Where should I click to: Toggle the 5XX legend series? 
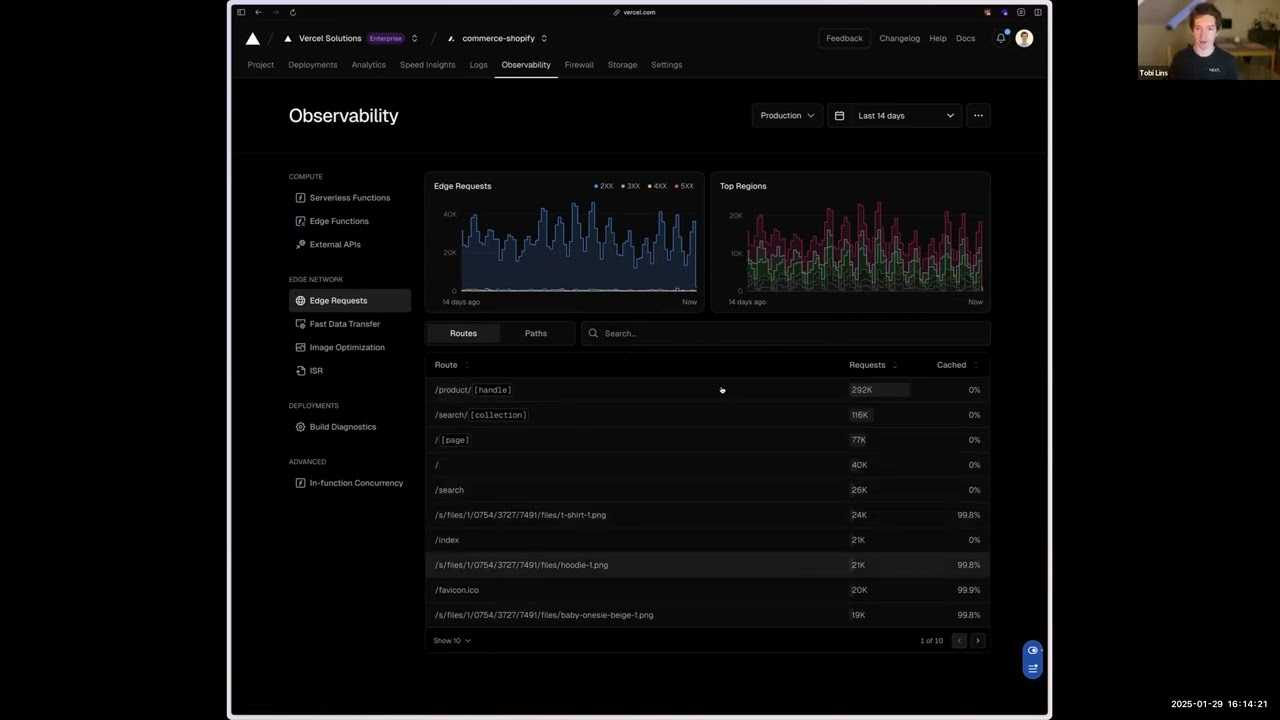click(684, 186)
